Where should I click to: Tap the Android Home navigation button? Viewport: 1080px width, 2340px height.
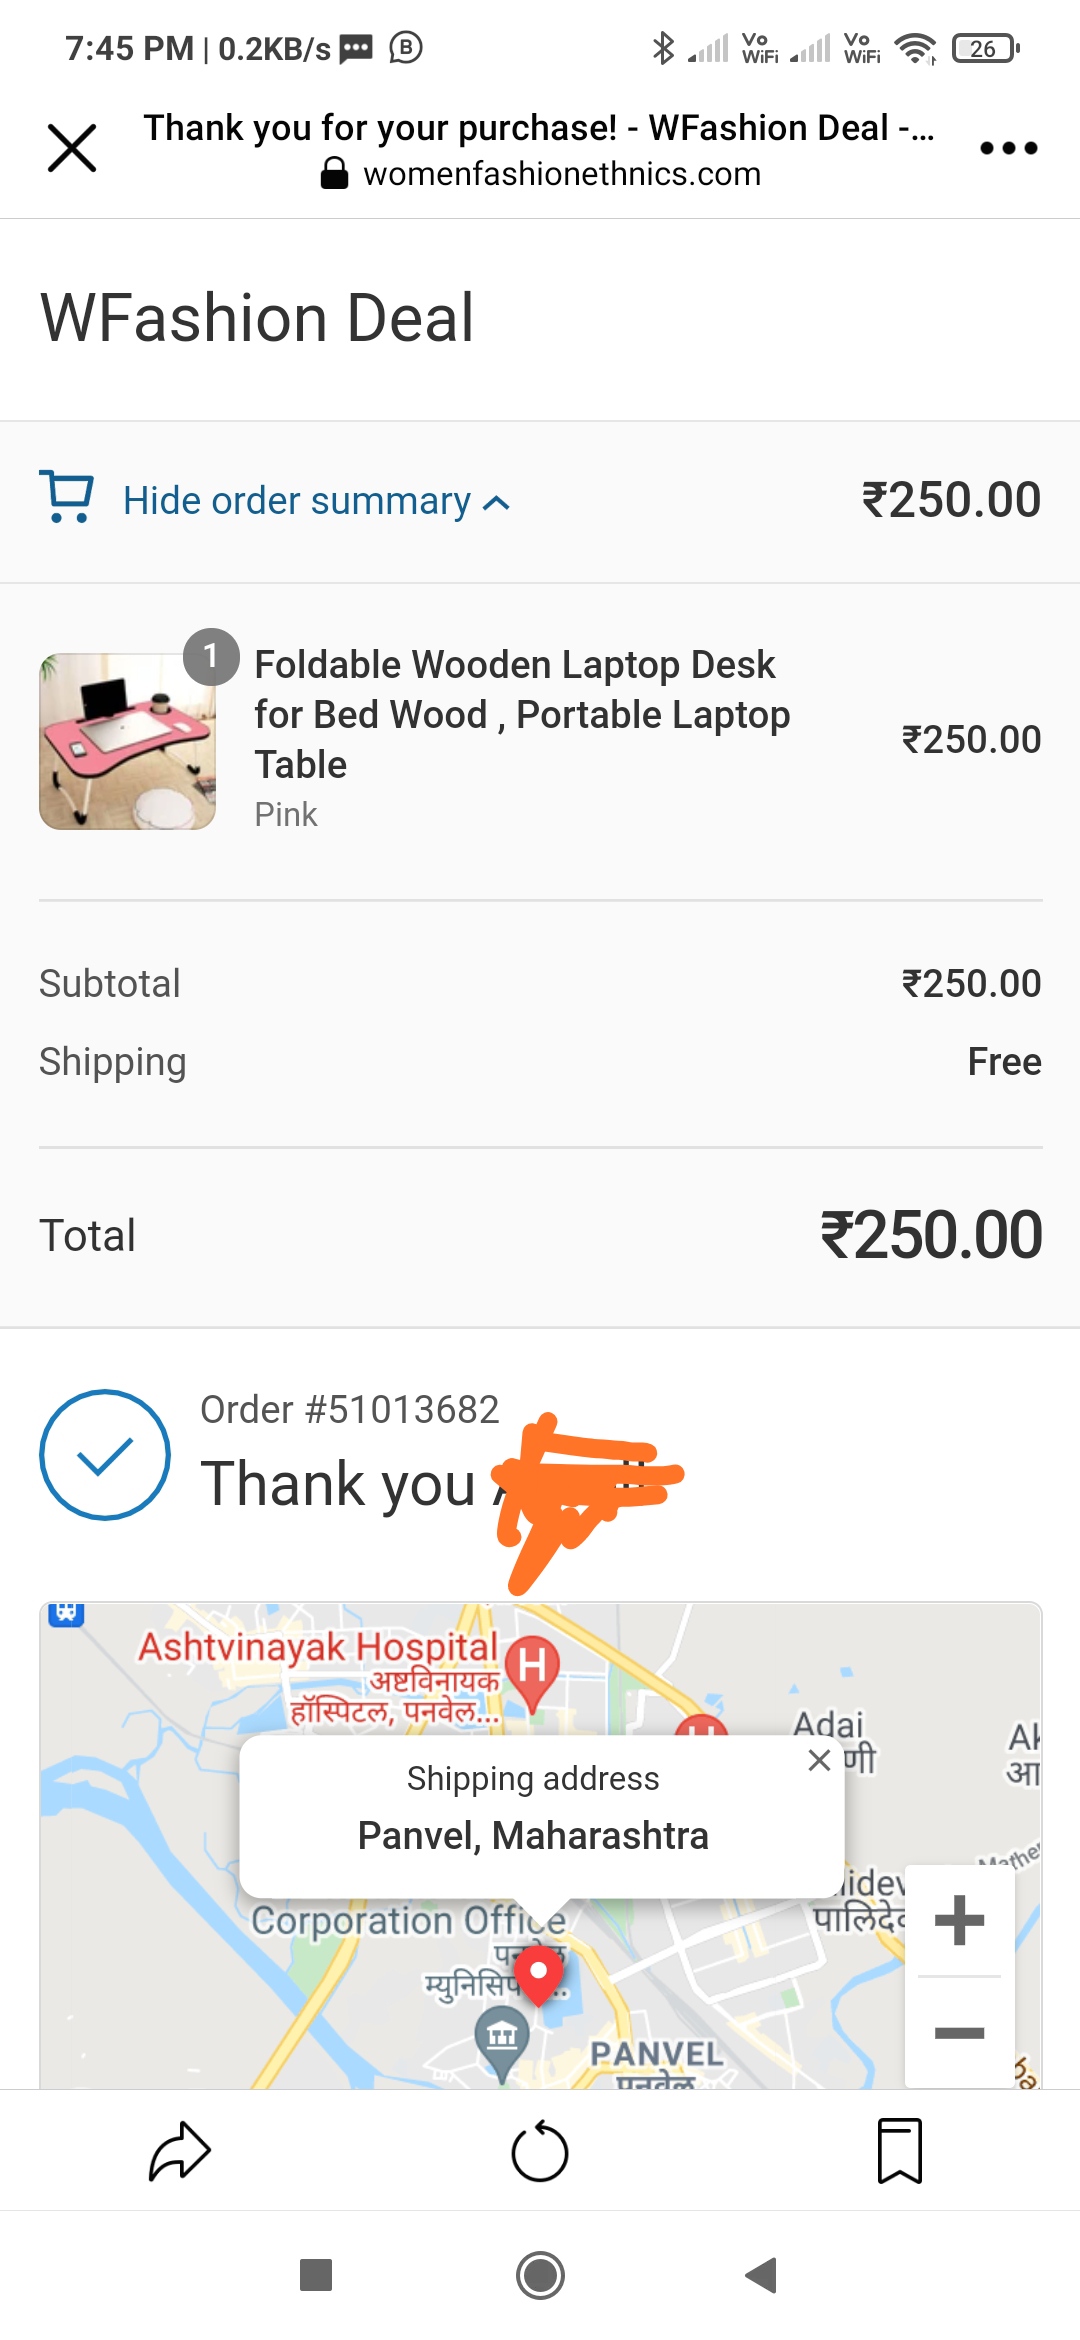point(540,2275)
